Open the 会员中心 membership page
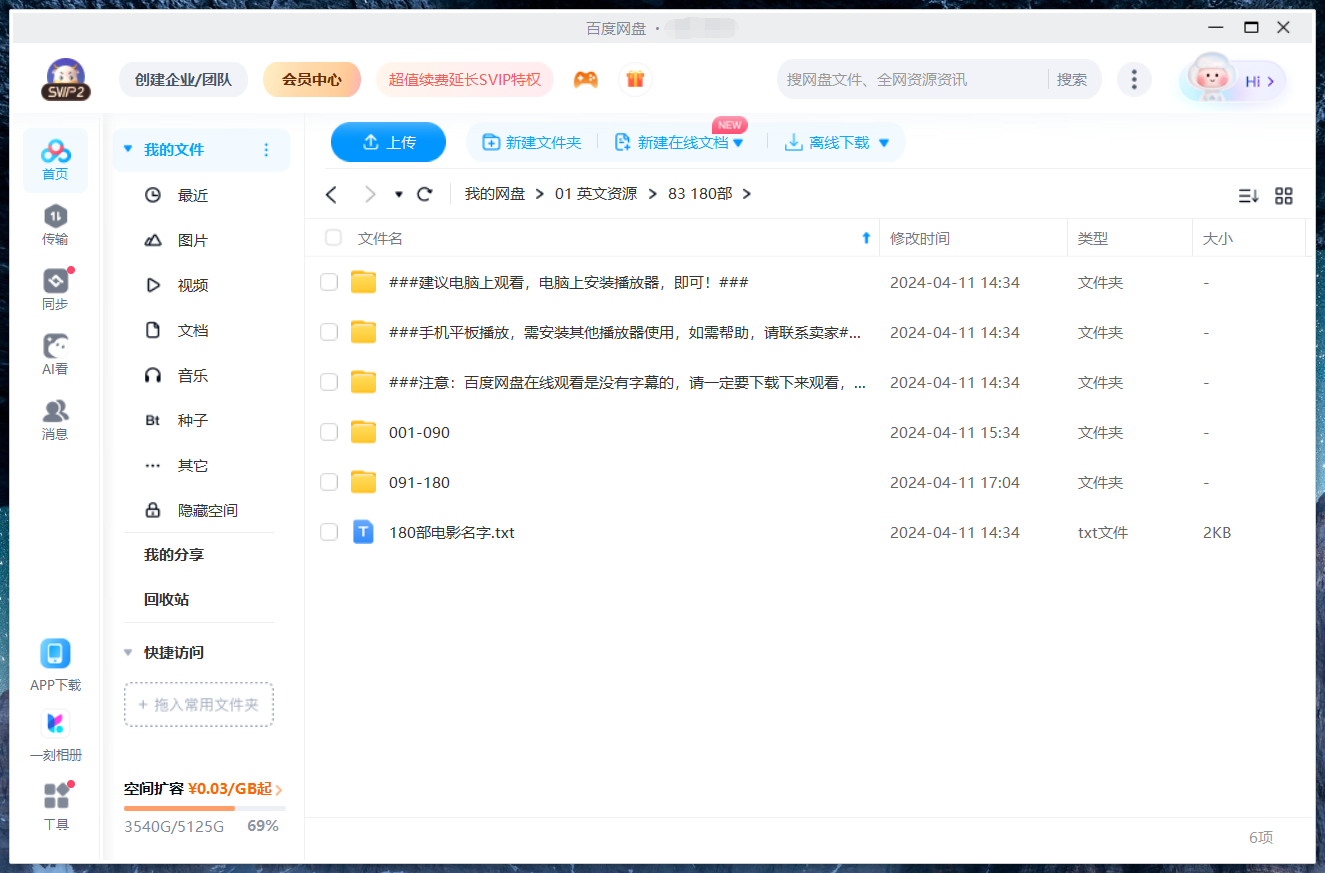The width and height of the screenshot is (1325, 873). click(311, 78)
